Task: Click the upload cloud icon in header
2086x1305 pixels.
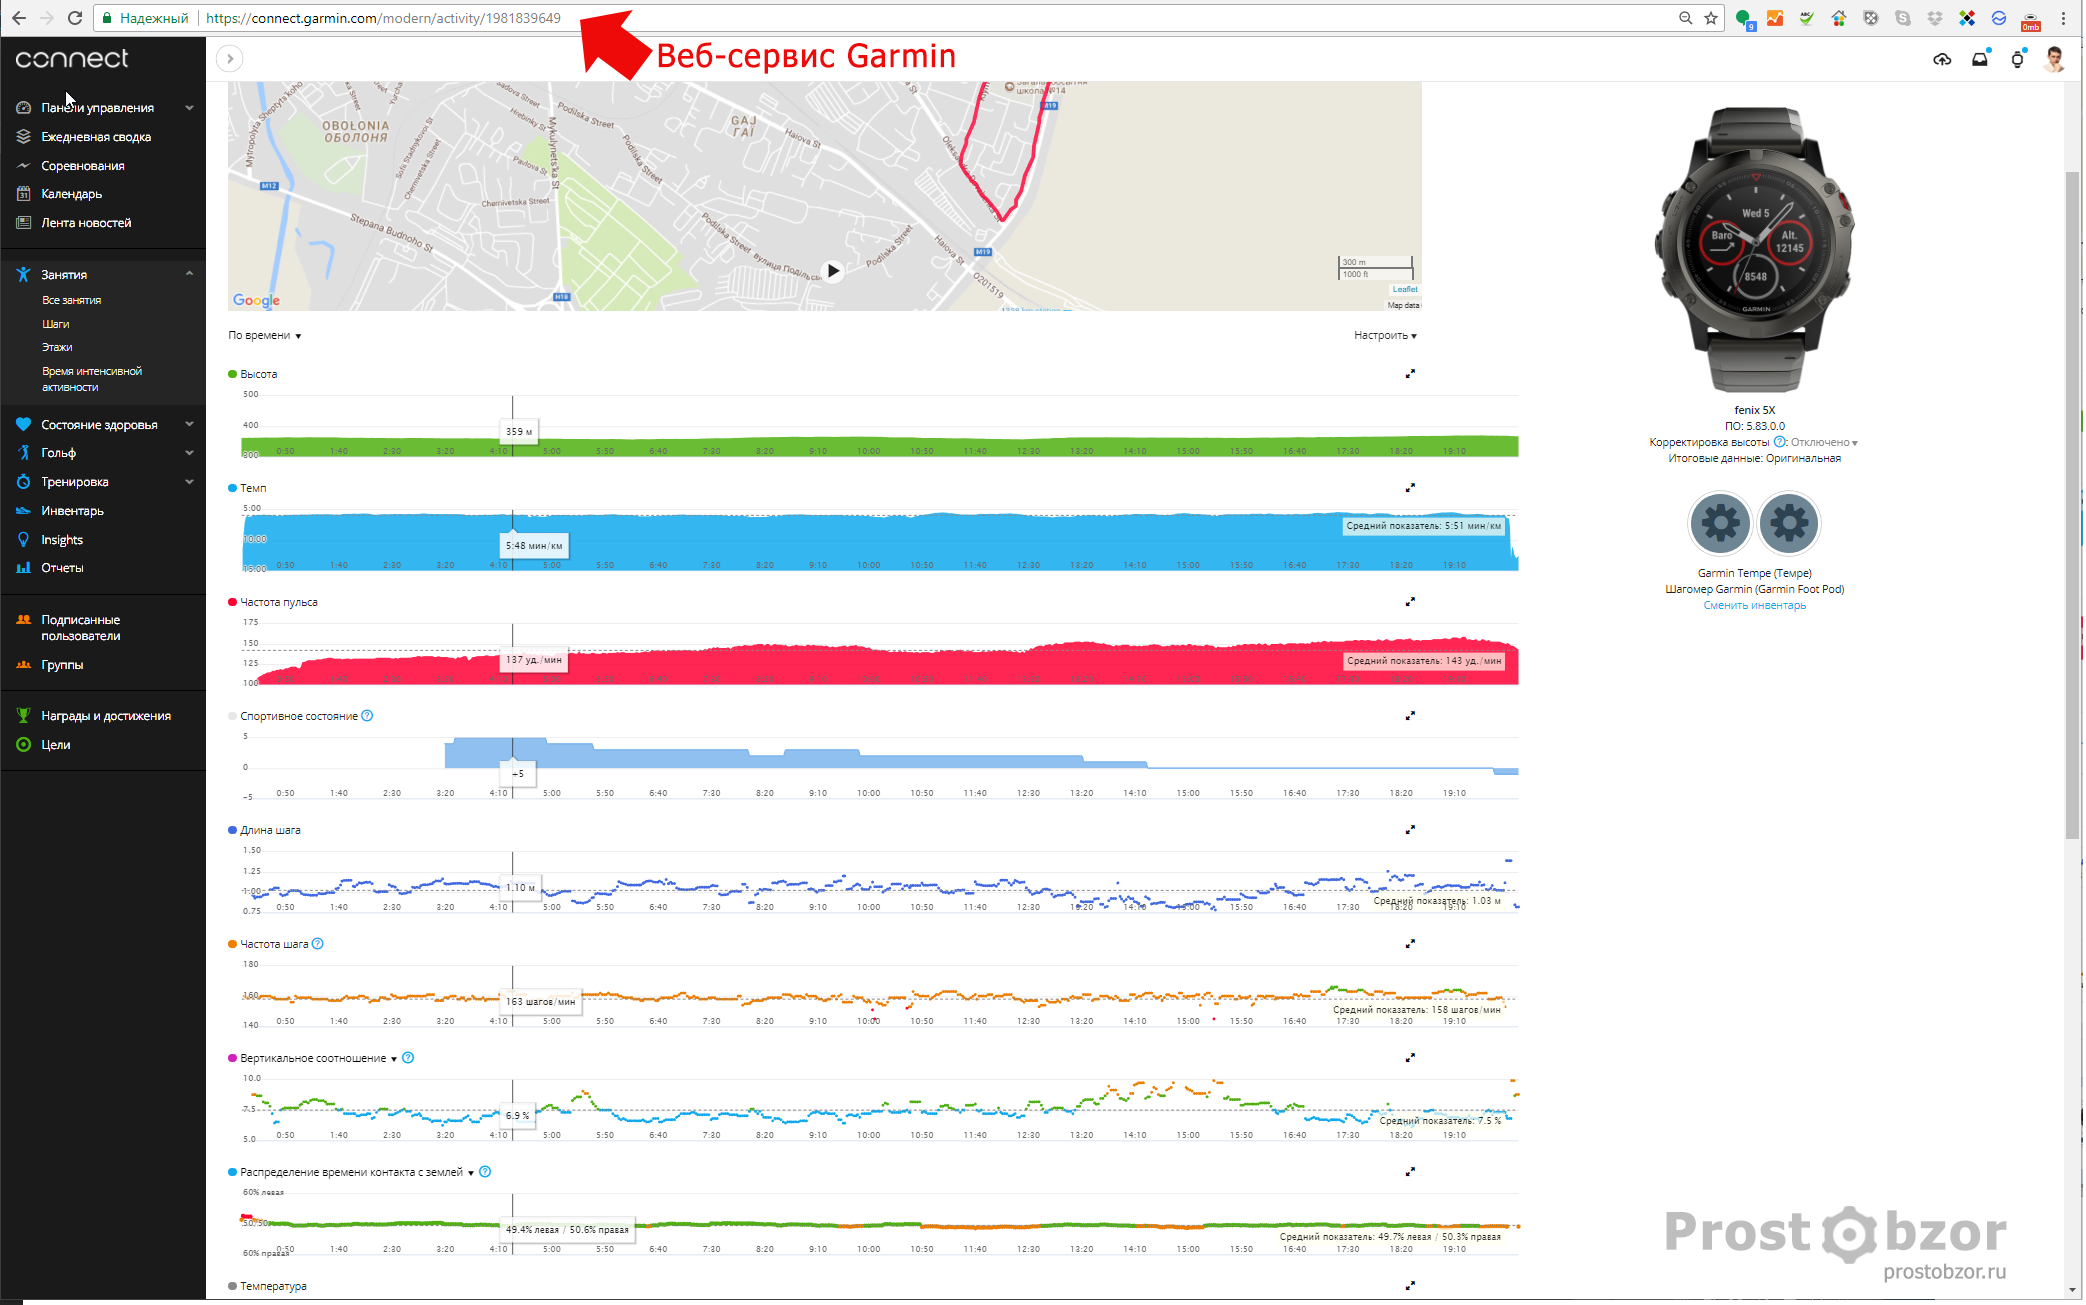Action: [1941, 59]
